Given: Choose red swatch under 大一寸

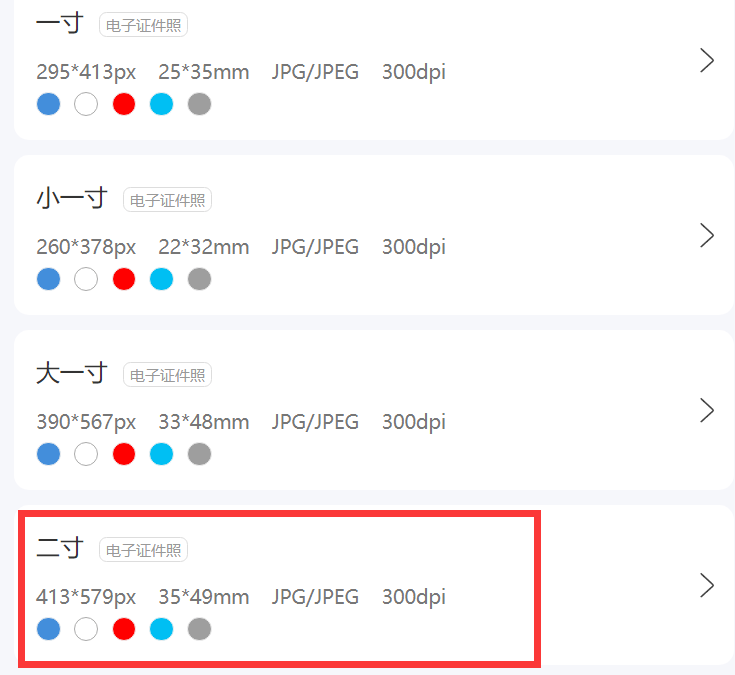Looking at the screenshot, I should pyautogui.click(x=124, y=454).
